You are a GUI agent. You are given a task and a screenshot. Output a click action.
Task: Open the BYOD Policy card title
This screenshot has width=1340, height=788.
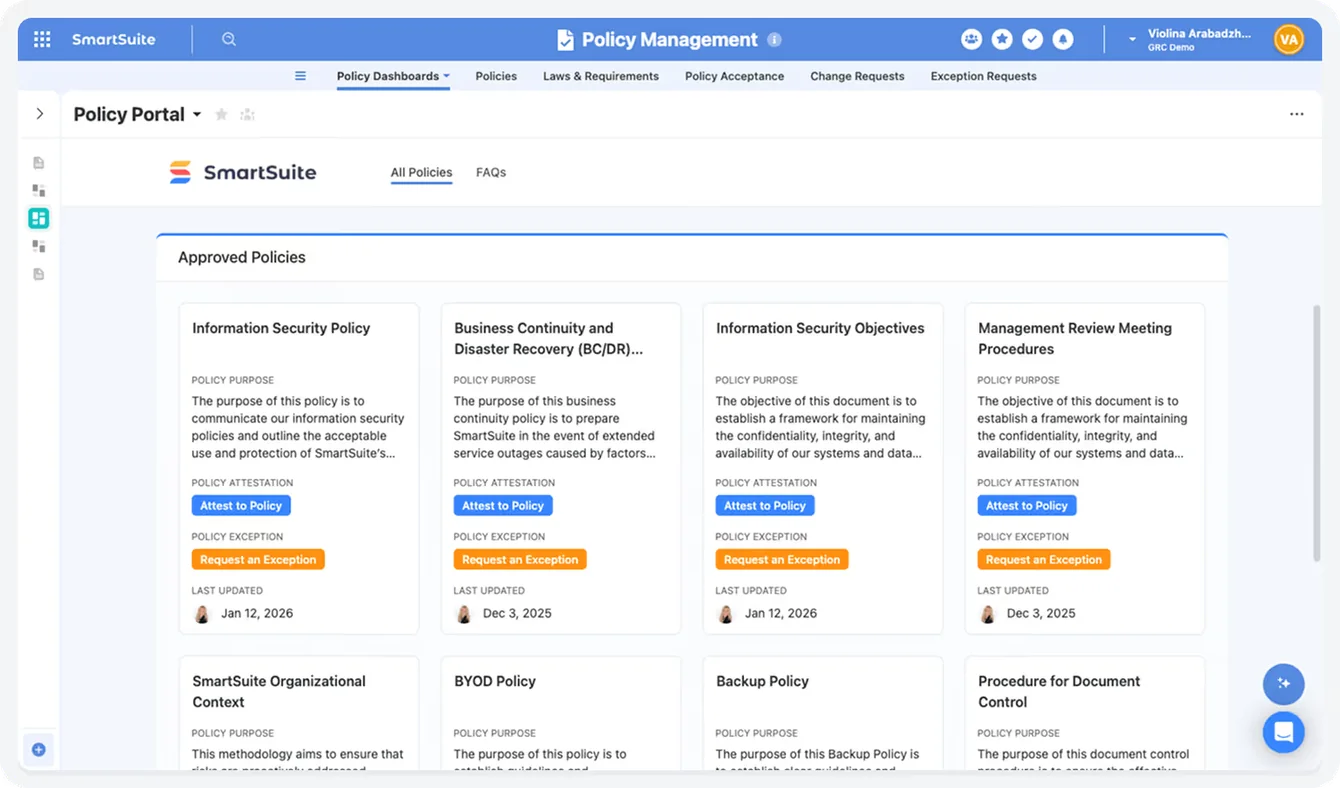point(495,681)
